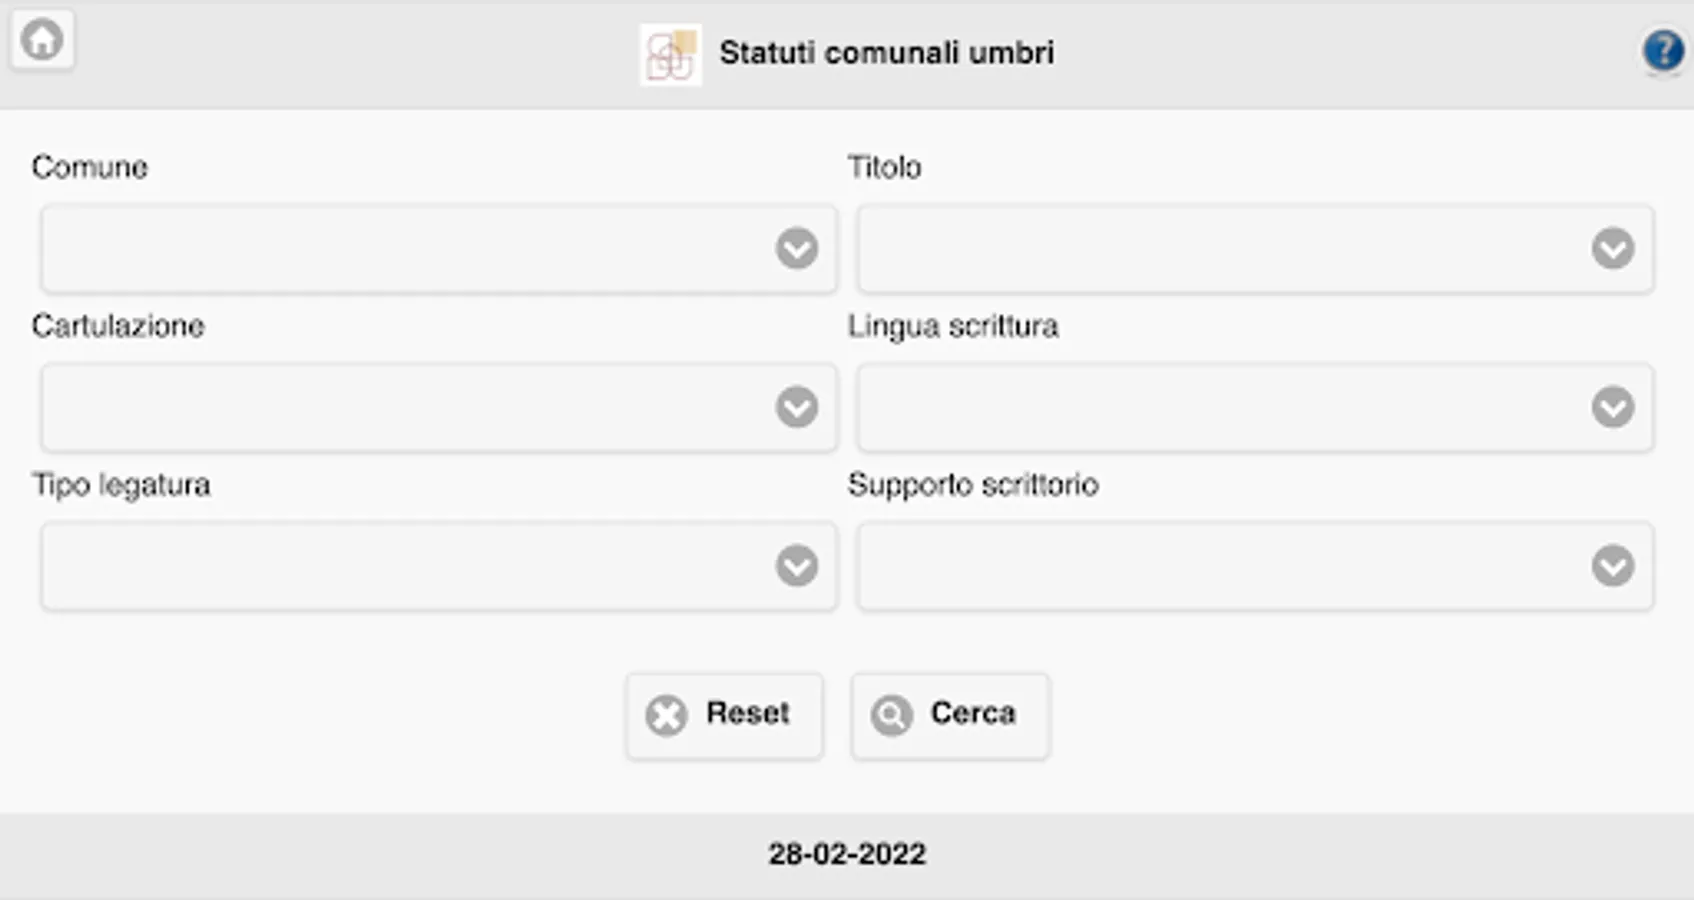Expand the Cartulazione dropdown

point(438,407)
